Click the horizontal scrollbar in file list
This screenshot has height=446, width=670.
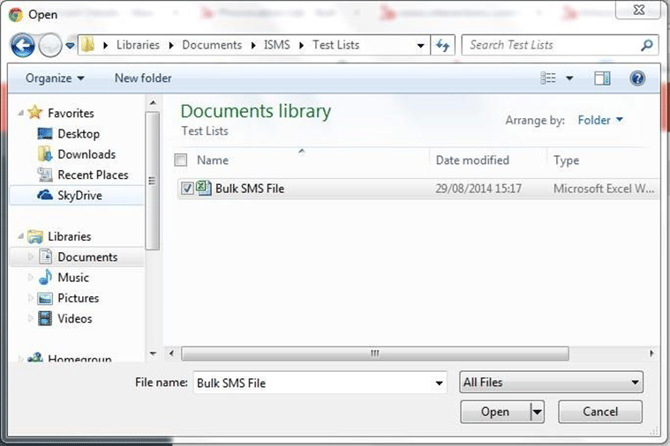[x=375, y=353]
